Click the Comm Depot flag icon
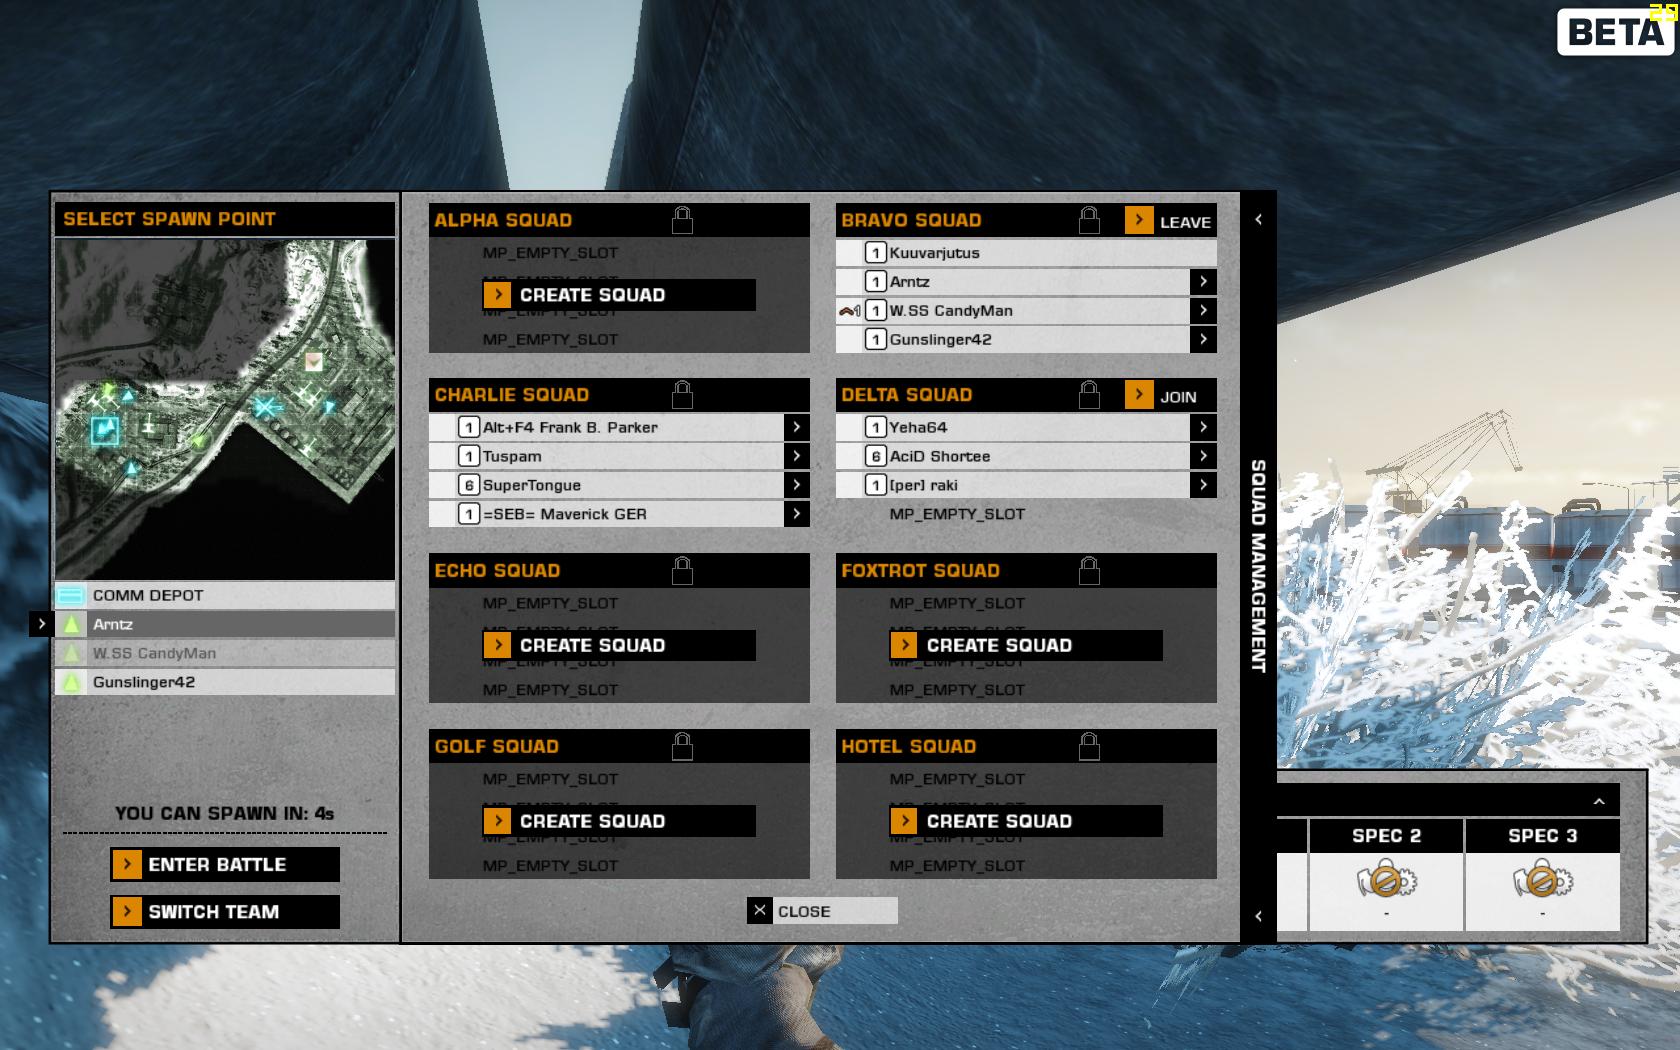Image resolution: width=1680 pixels, height=1050 pixels. 71,596
